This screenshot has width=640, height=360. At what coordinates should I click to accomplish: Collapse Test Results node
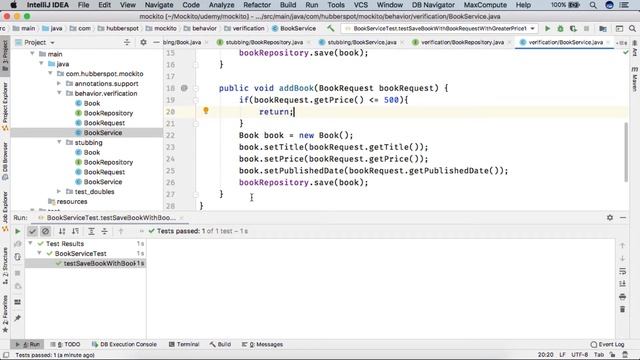[x=30, y=243]
